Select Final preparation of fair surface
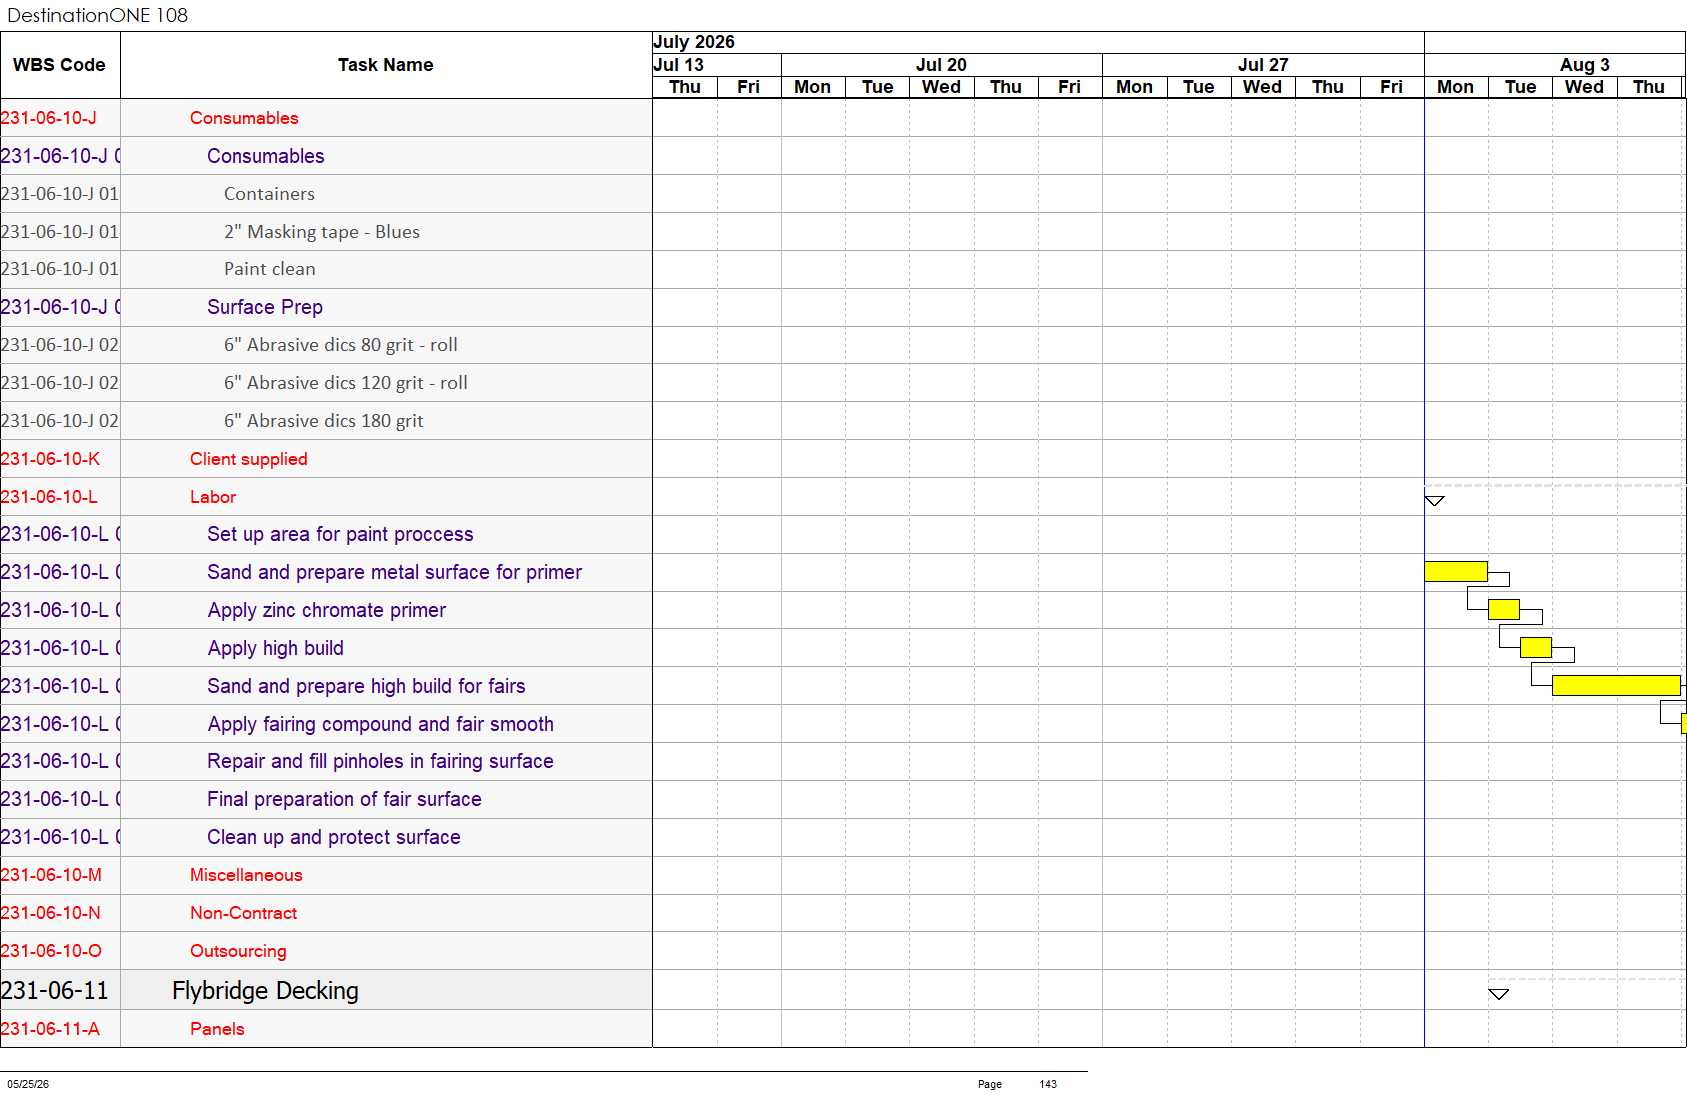 click(x=326, y=799)
